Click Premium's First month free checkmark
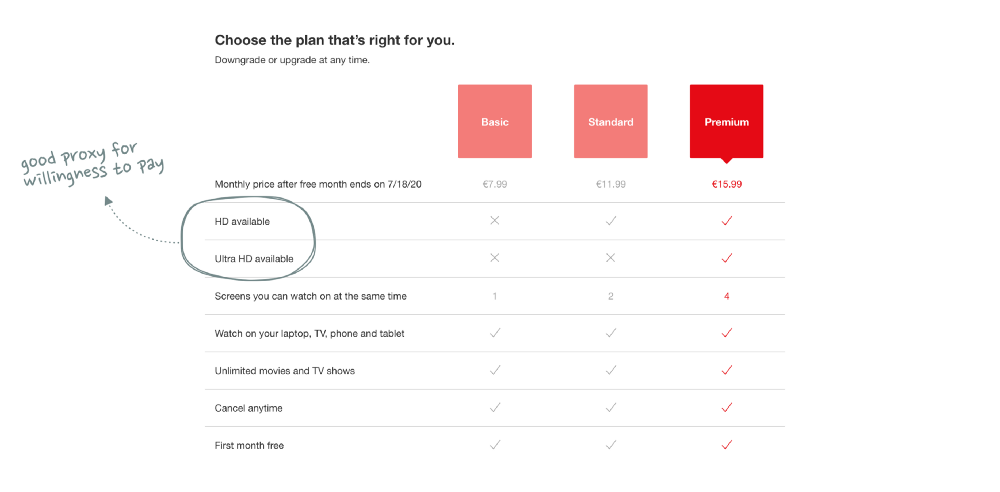The height and width of the screenshot is (492, 1000). [x=726, y=445]
